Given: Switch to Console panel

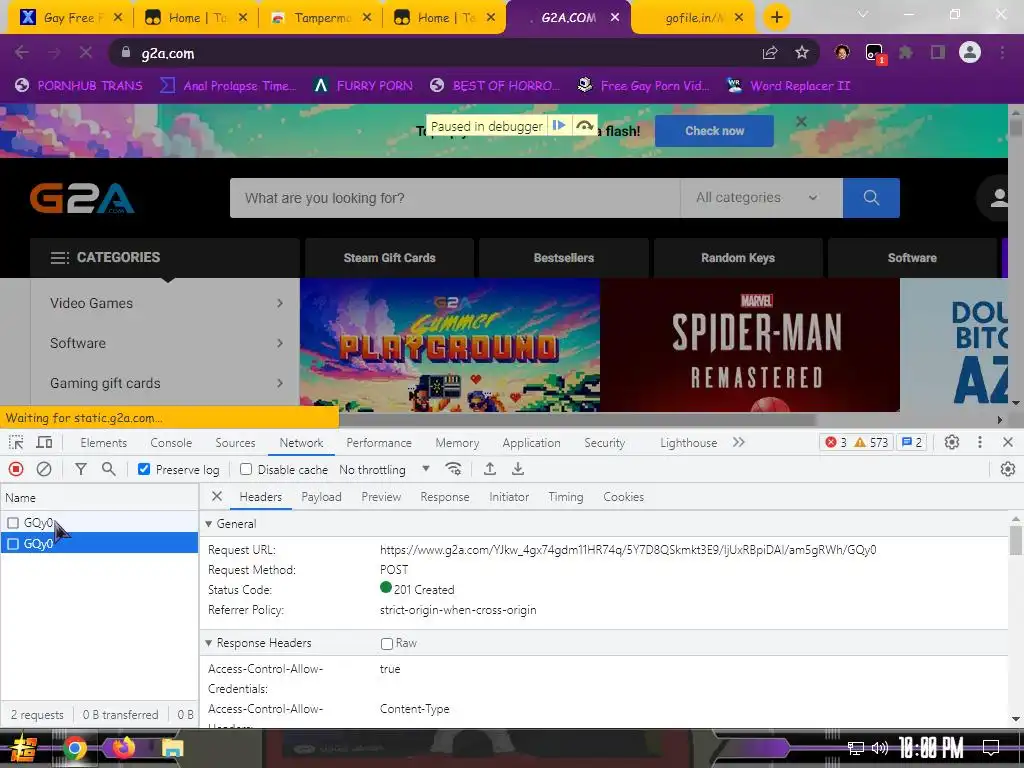Looking at the screenshot, I should coord(171,443).
